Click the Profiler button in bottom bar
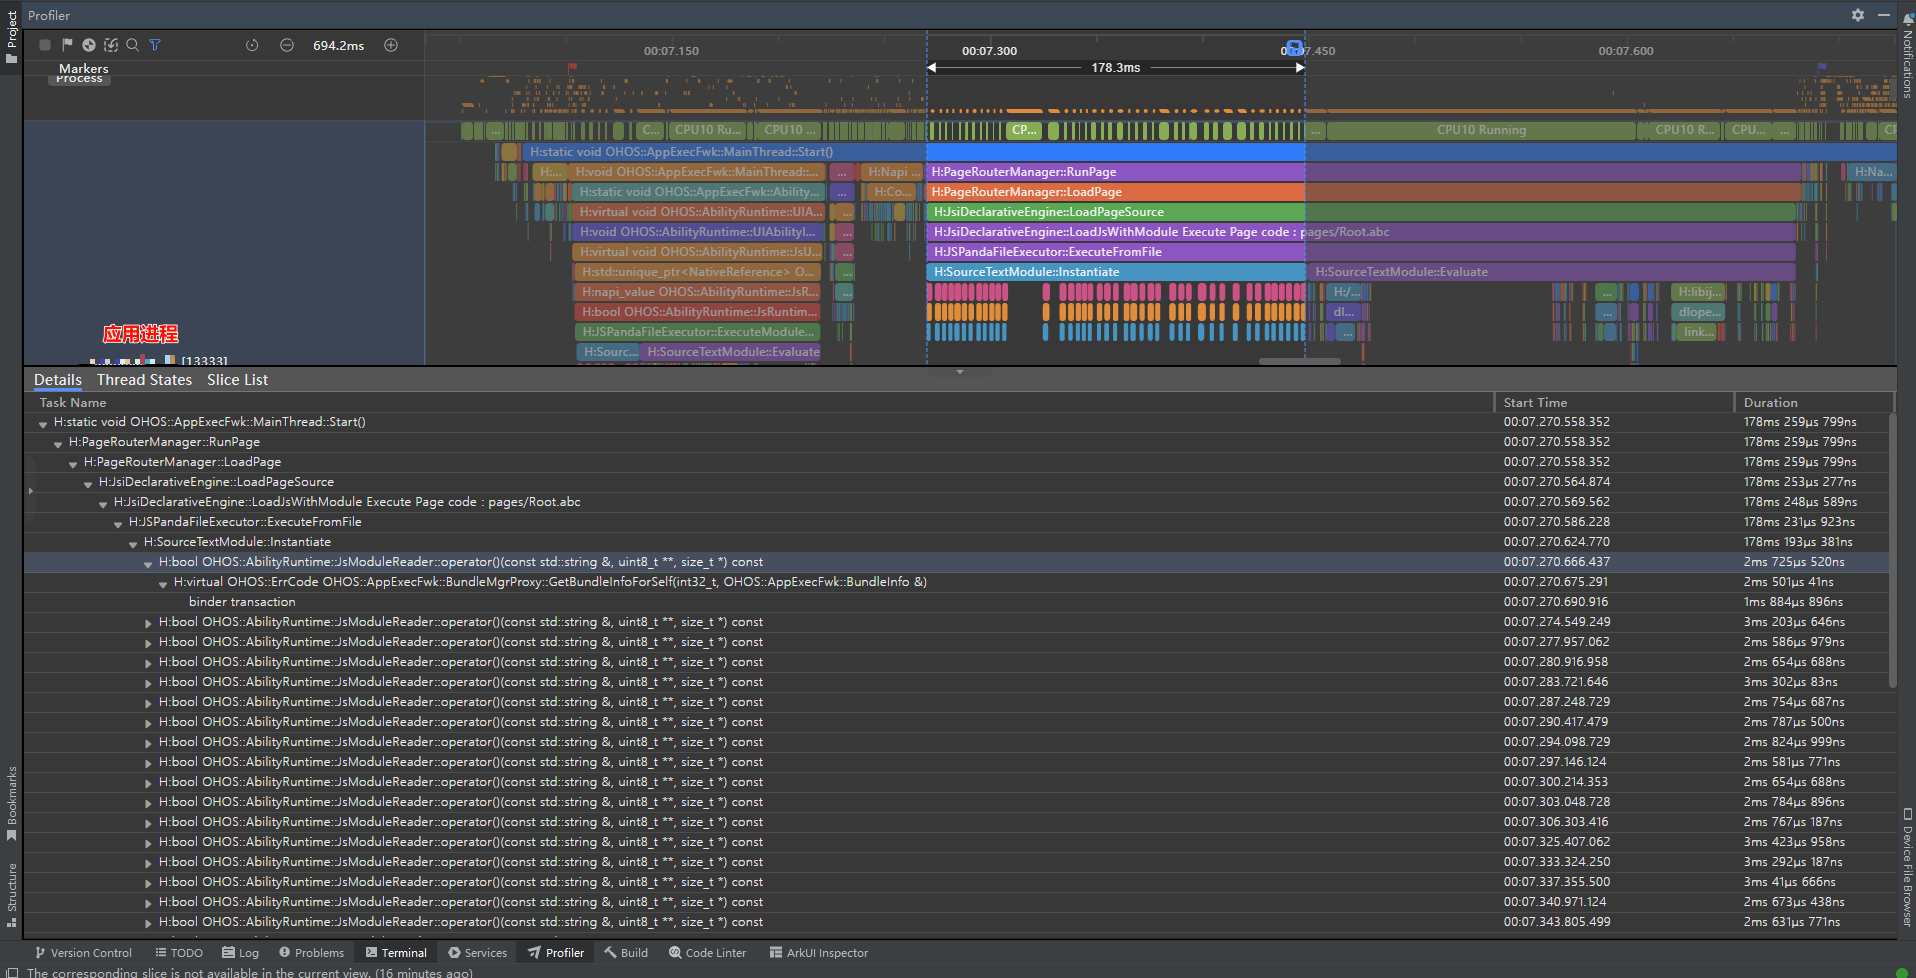 (556, 953)
